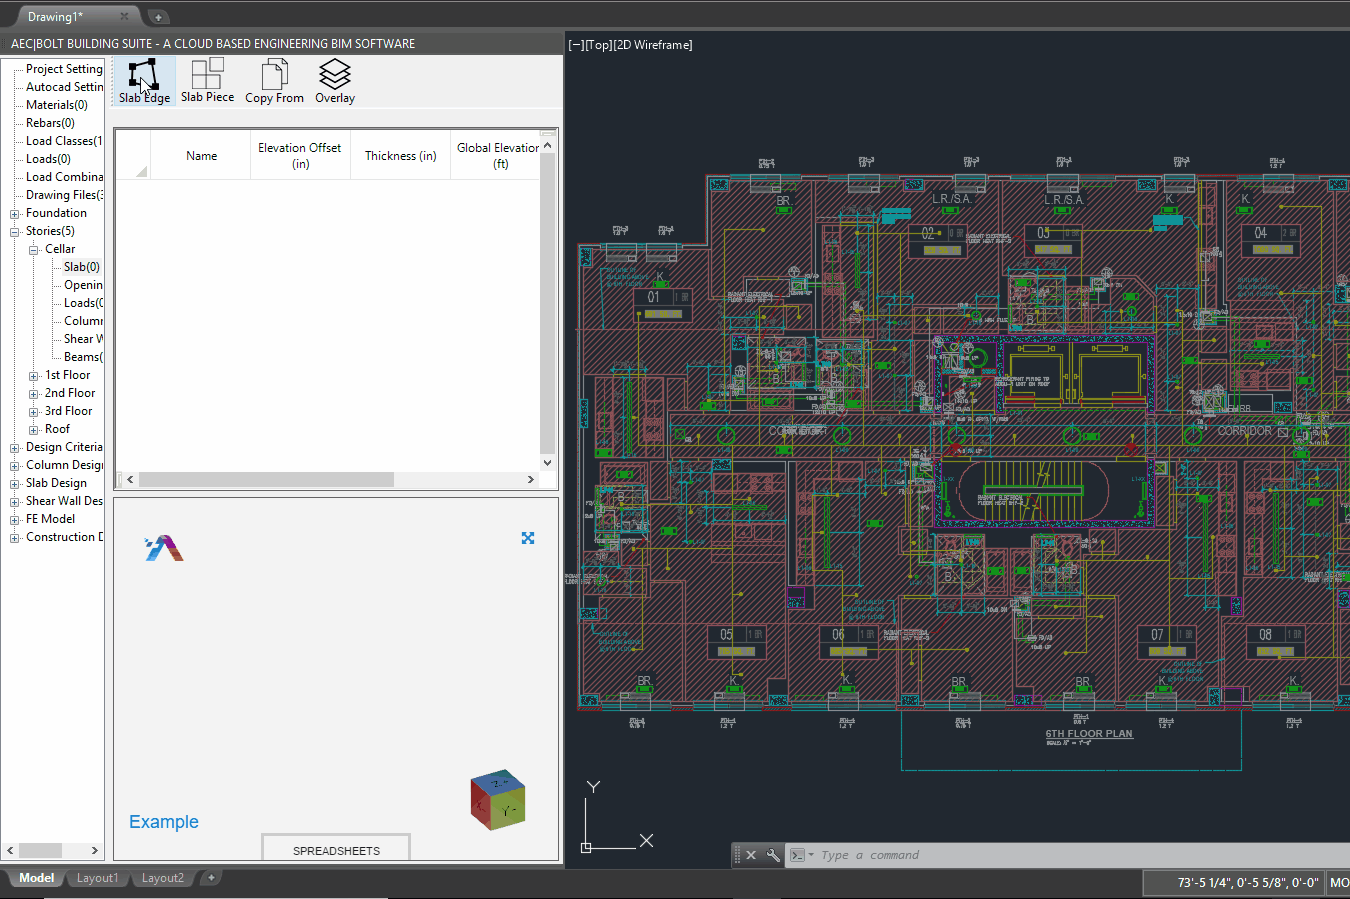This screenshot has height=899, width=1350.
Task: Expand the 1st Floor node
Action: point(33,376)
